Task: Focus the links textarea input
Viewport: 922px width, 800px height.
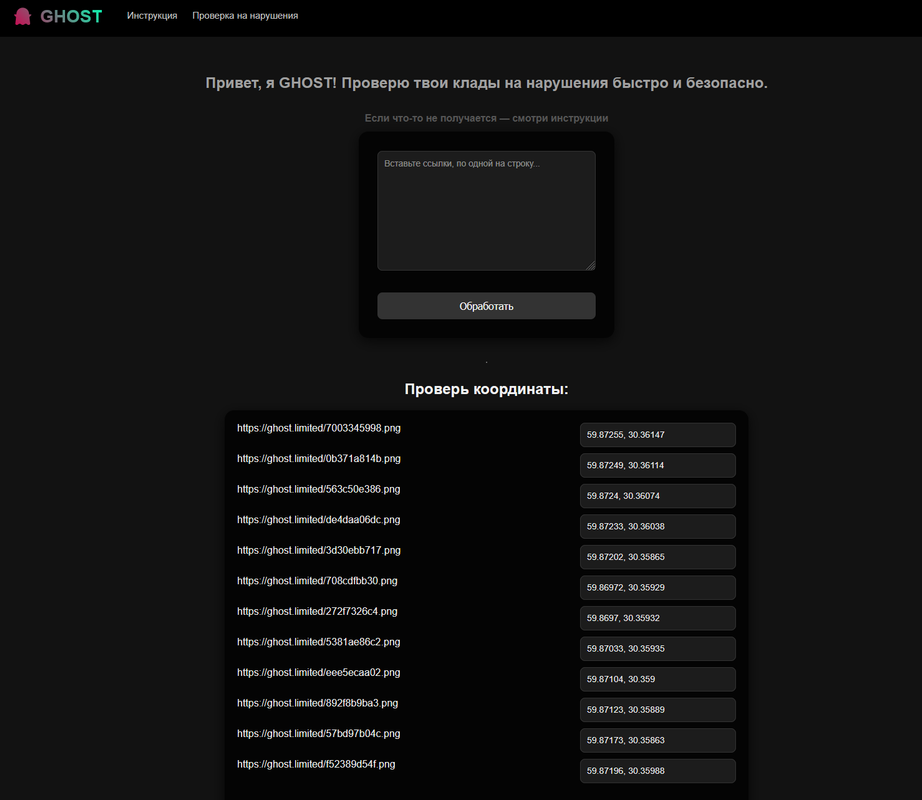Action: 486,211
